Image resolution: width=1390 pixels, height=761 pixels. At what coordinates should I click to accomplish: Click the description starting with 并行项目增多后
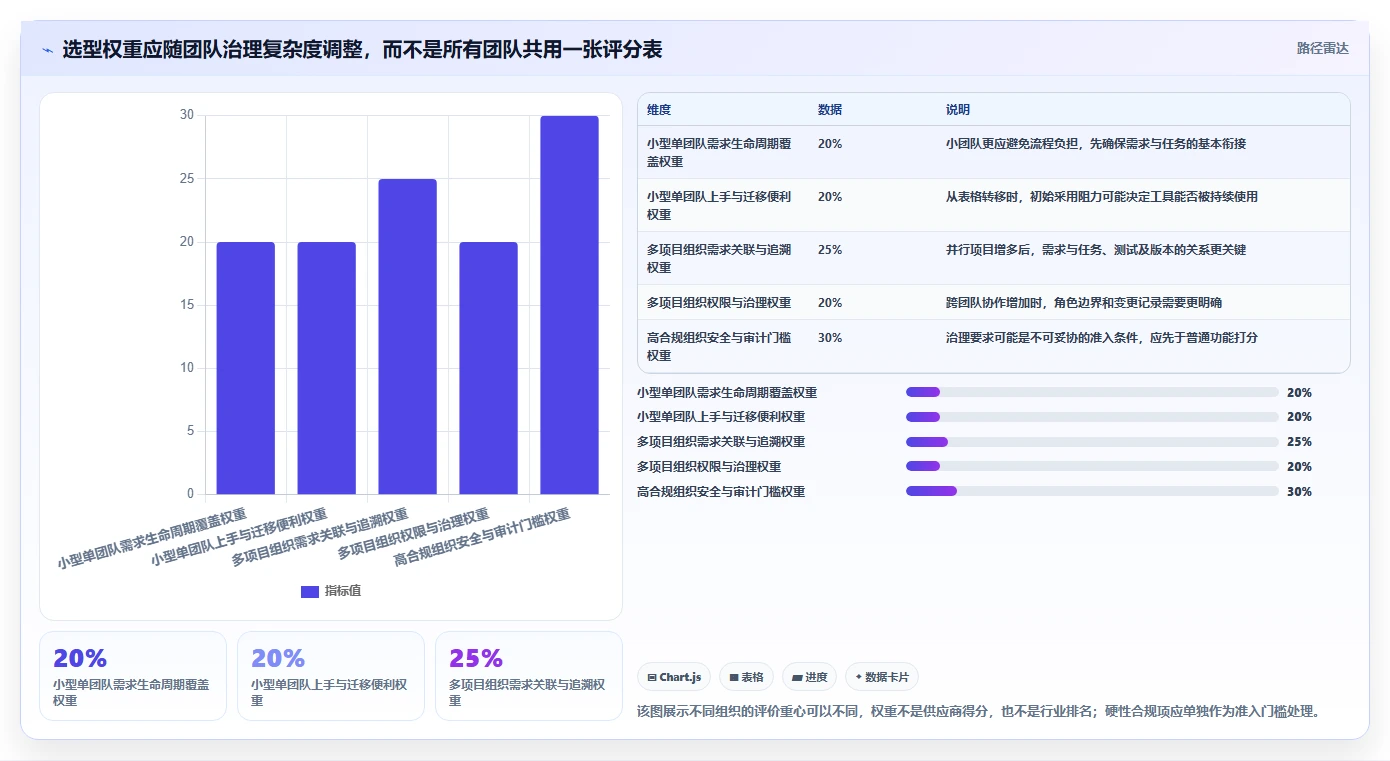[x=1096, y=250]
